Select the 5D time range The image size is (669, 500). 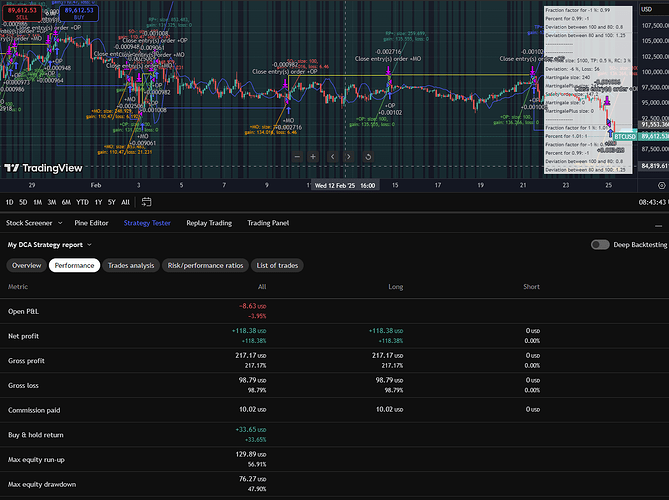pyautogui.click(x=23, y=202)
